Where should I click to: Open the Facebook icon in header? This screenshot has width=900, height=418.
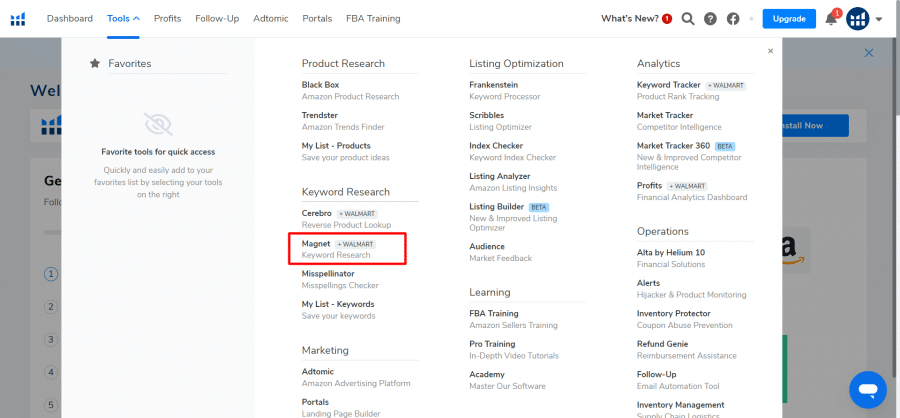[733, 19]
